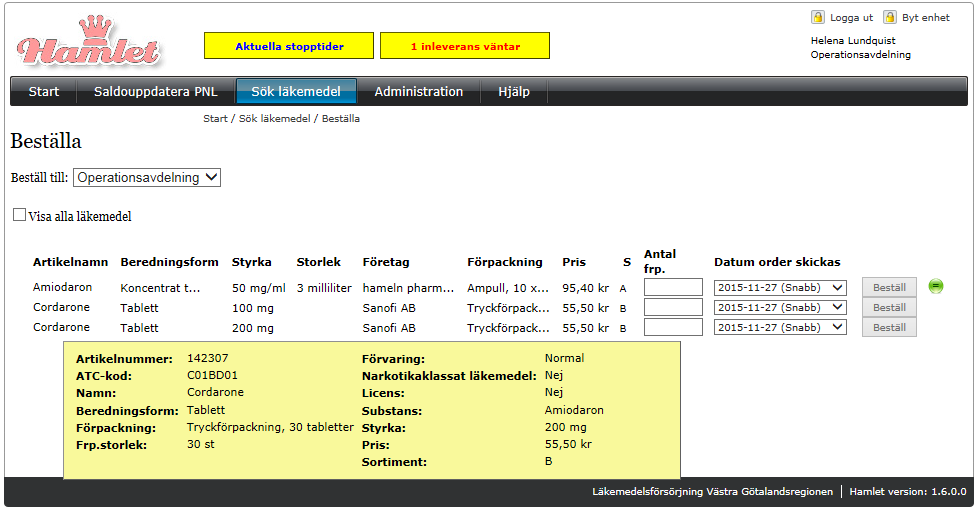Click the Helena Lundquist user name

tap(853, 40)
